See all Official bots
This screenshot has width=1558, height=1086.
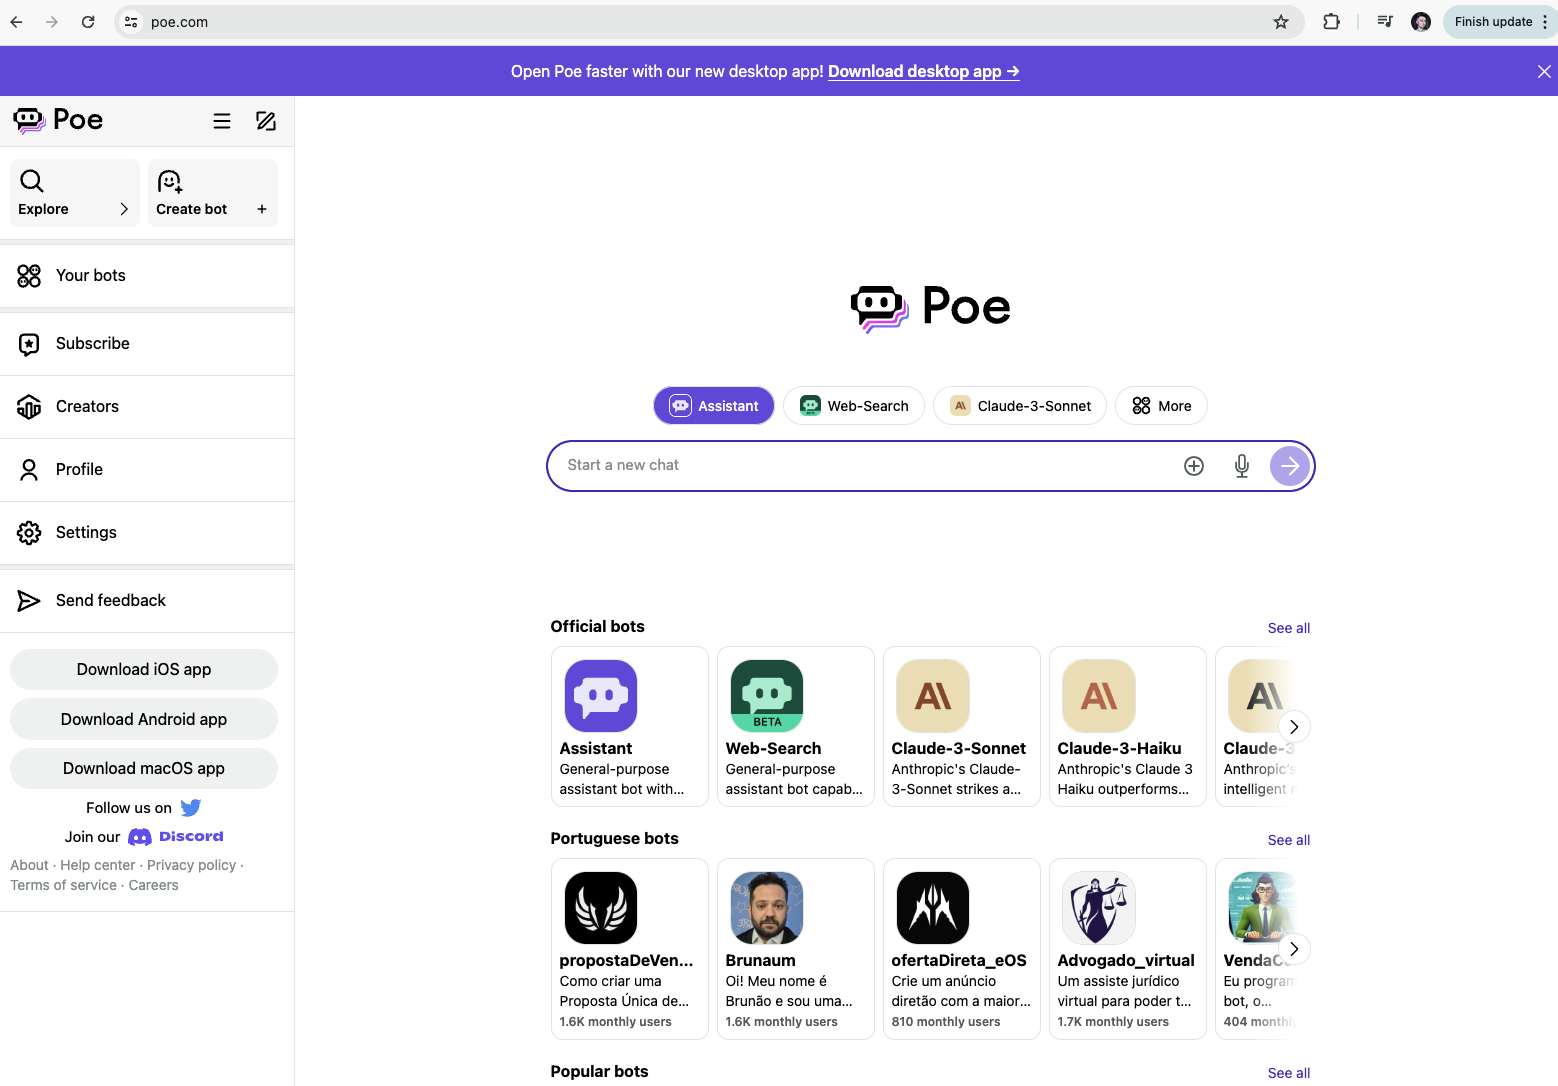coord(1289,628)
